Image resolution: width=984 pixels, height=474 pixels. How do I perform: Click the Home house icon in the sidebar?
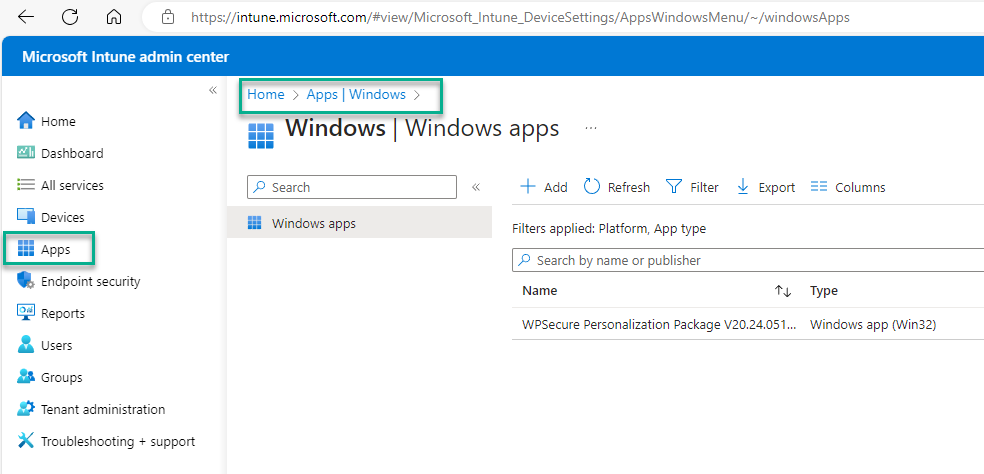(26, 121)
